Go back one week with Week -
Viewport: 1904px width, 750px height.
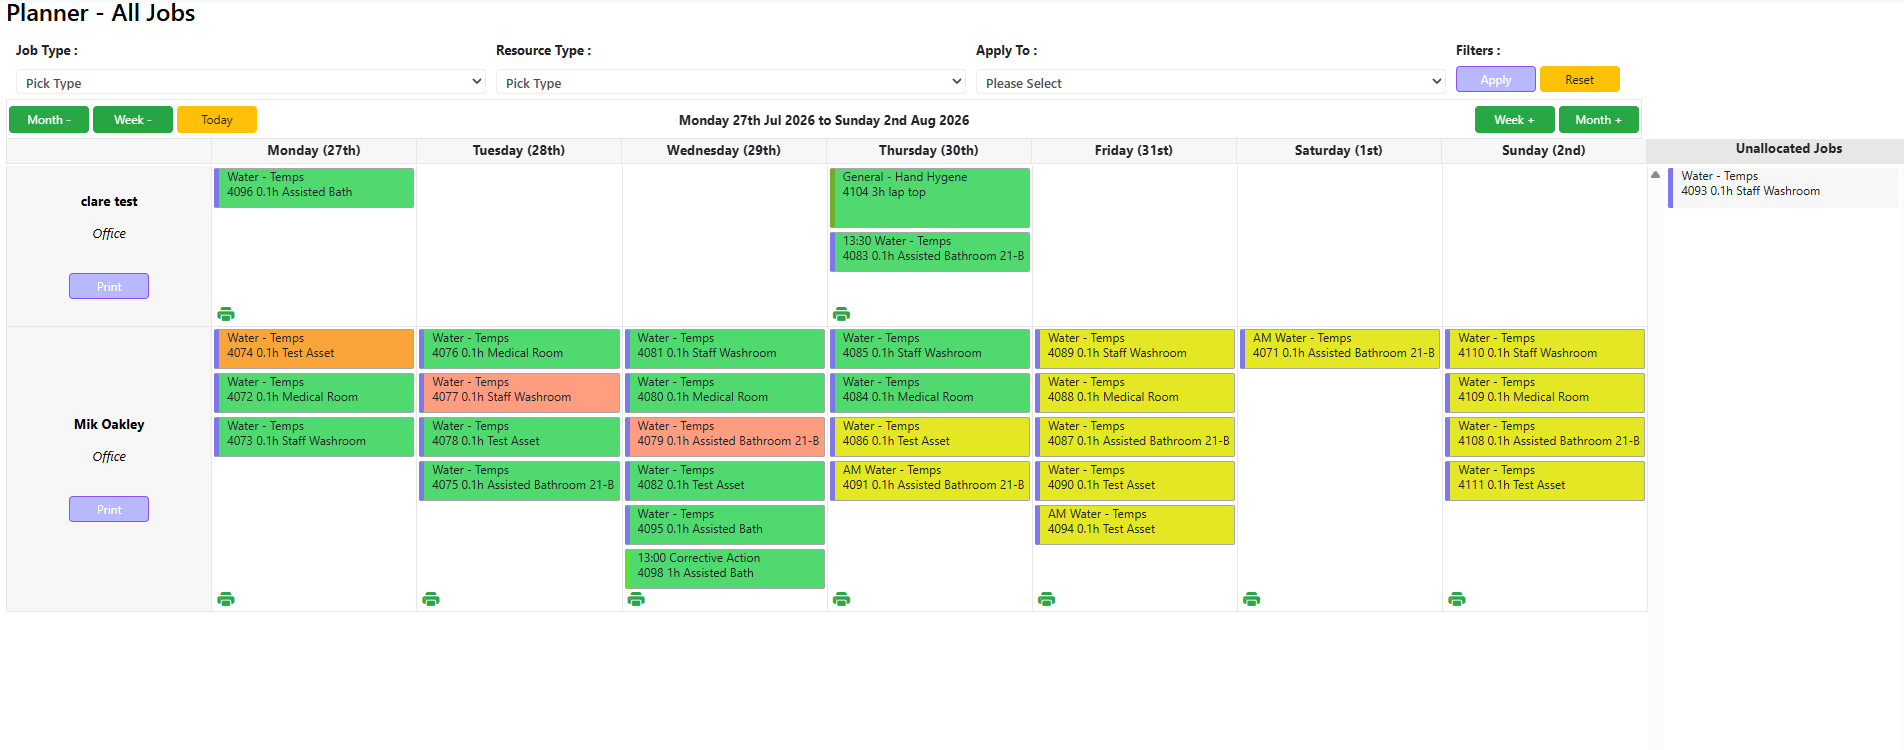click(133, 120)
